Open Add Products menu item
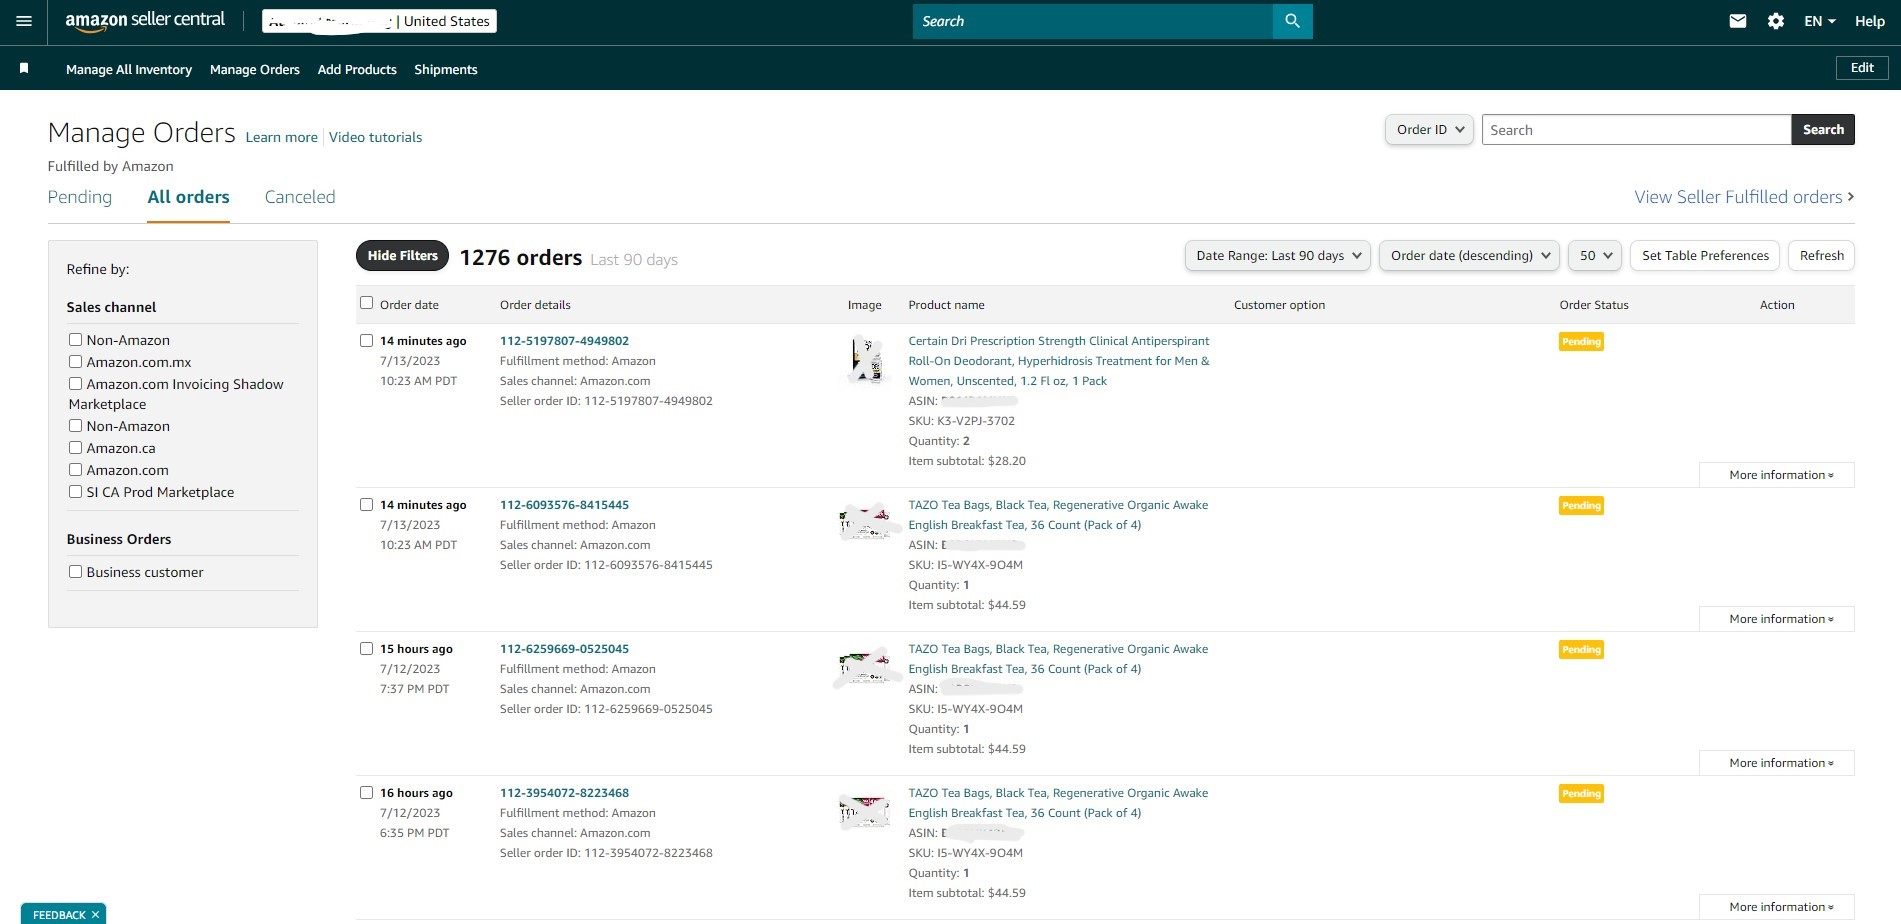The height and width of the screenshot is (924, 1901). [357, 69]
